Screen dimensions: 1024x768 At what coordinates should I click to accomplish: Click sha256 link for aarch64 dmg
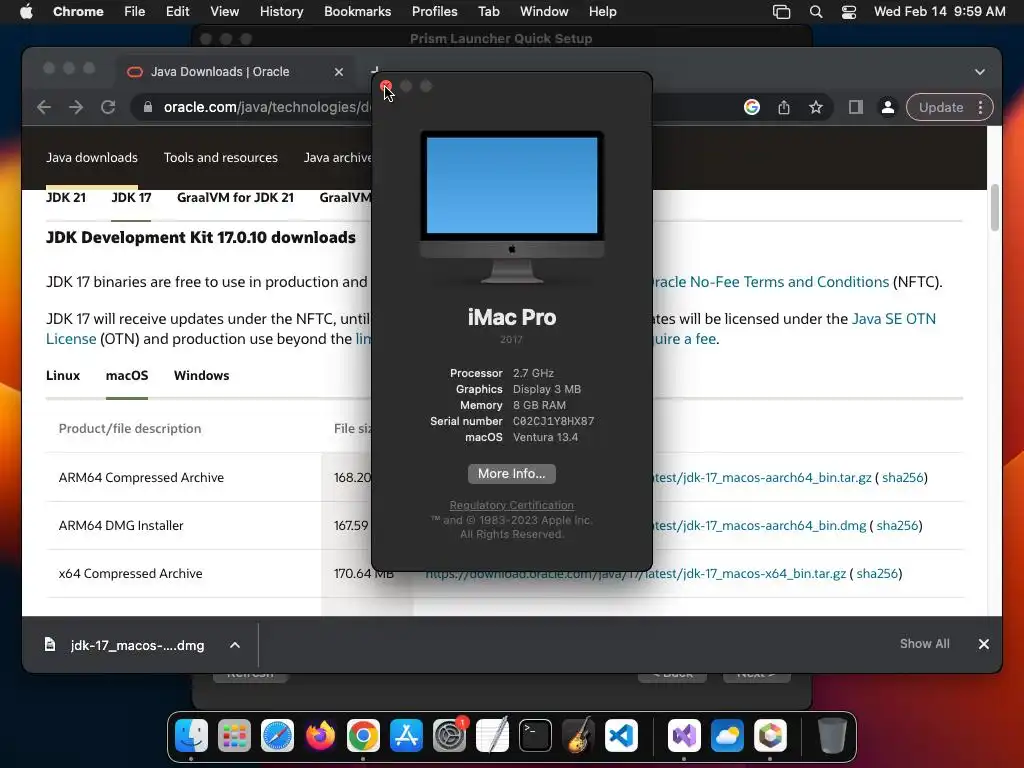click(x=897, y=525)
